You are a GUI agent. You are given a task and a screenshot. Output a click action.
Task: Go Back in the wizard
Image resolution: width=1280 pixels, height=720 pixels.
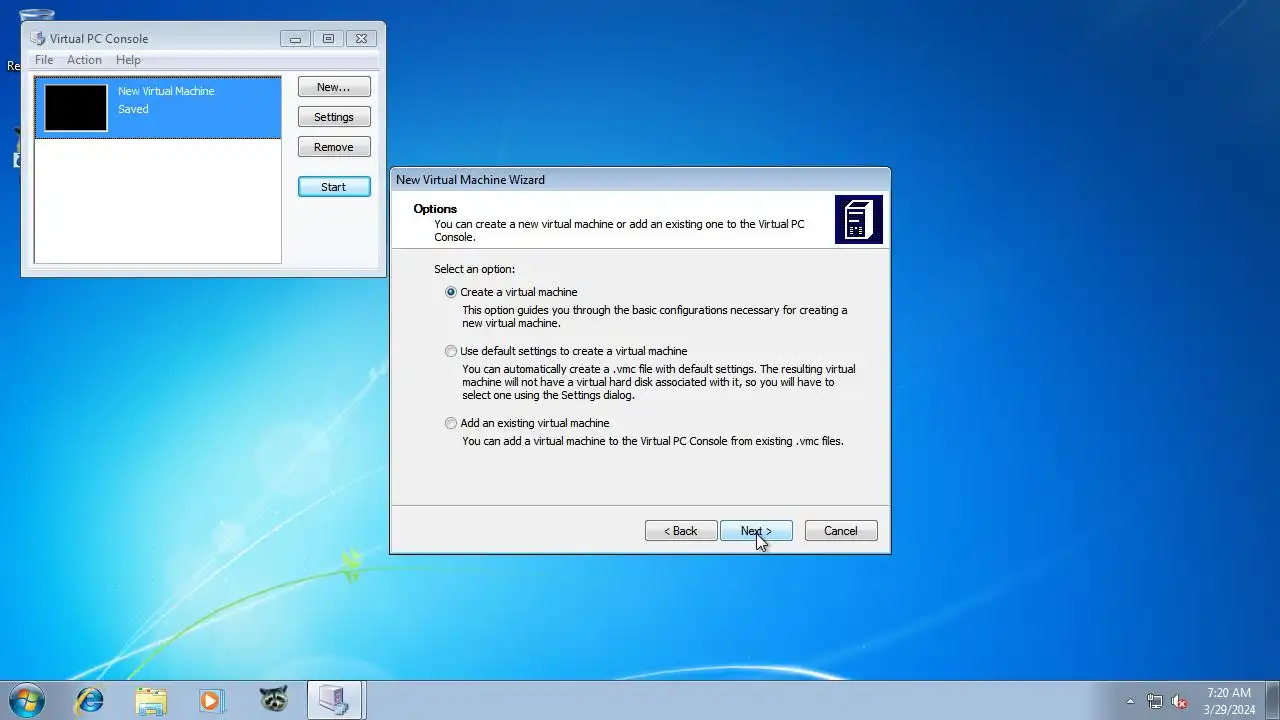681,531
